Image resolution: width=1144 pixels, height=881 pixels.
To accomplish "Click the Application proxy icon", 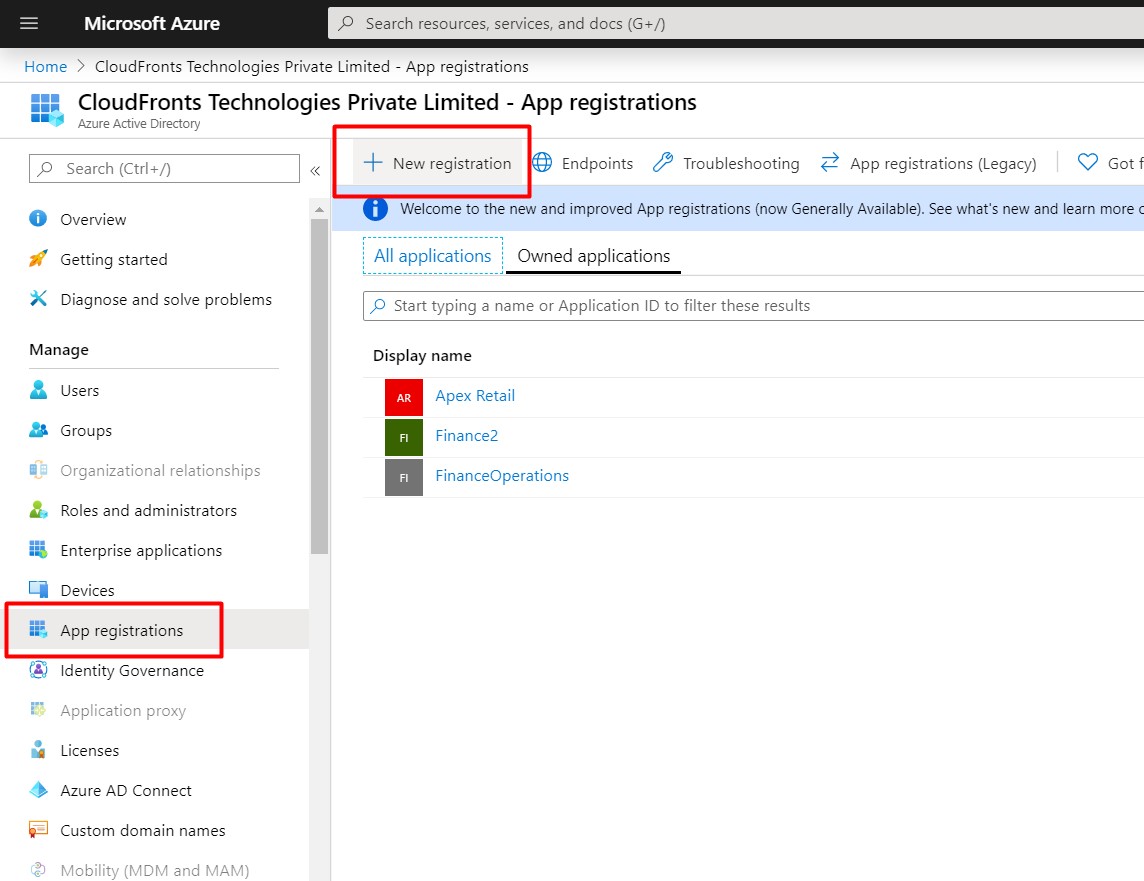I will click(x=38, y=710).
